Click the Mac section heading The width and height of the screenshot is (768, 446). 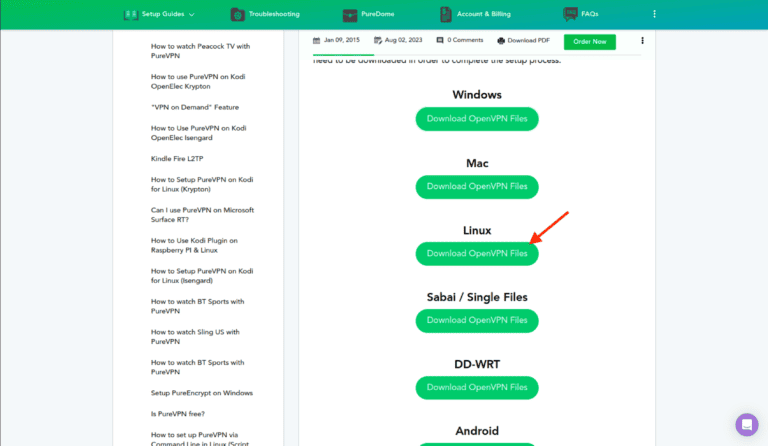pyautogui.click(x=477, y=164)
